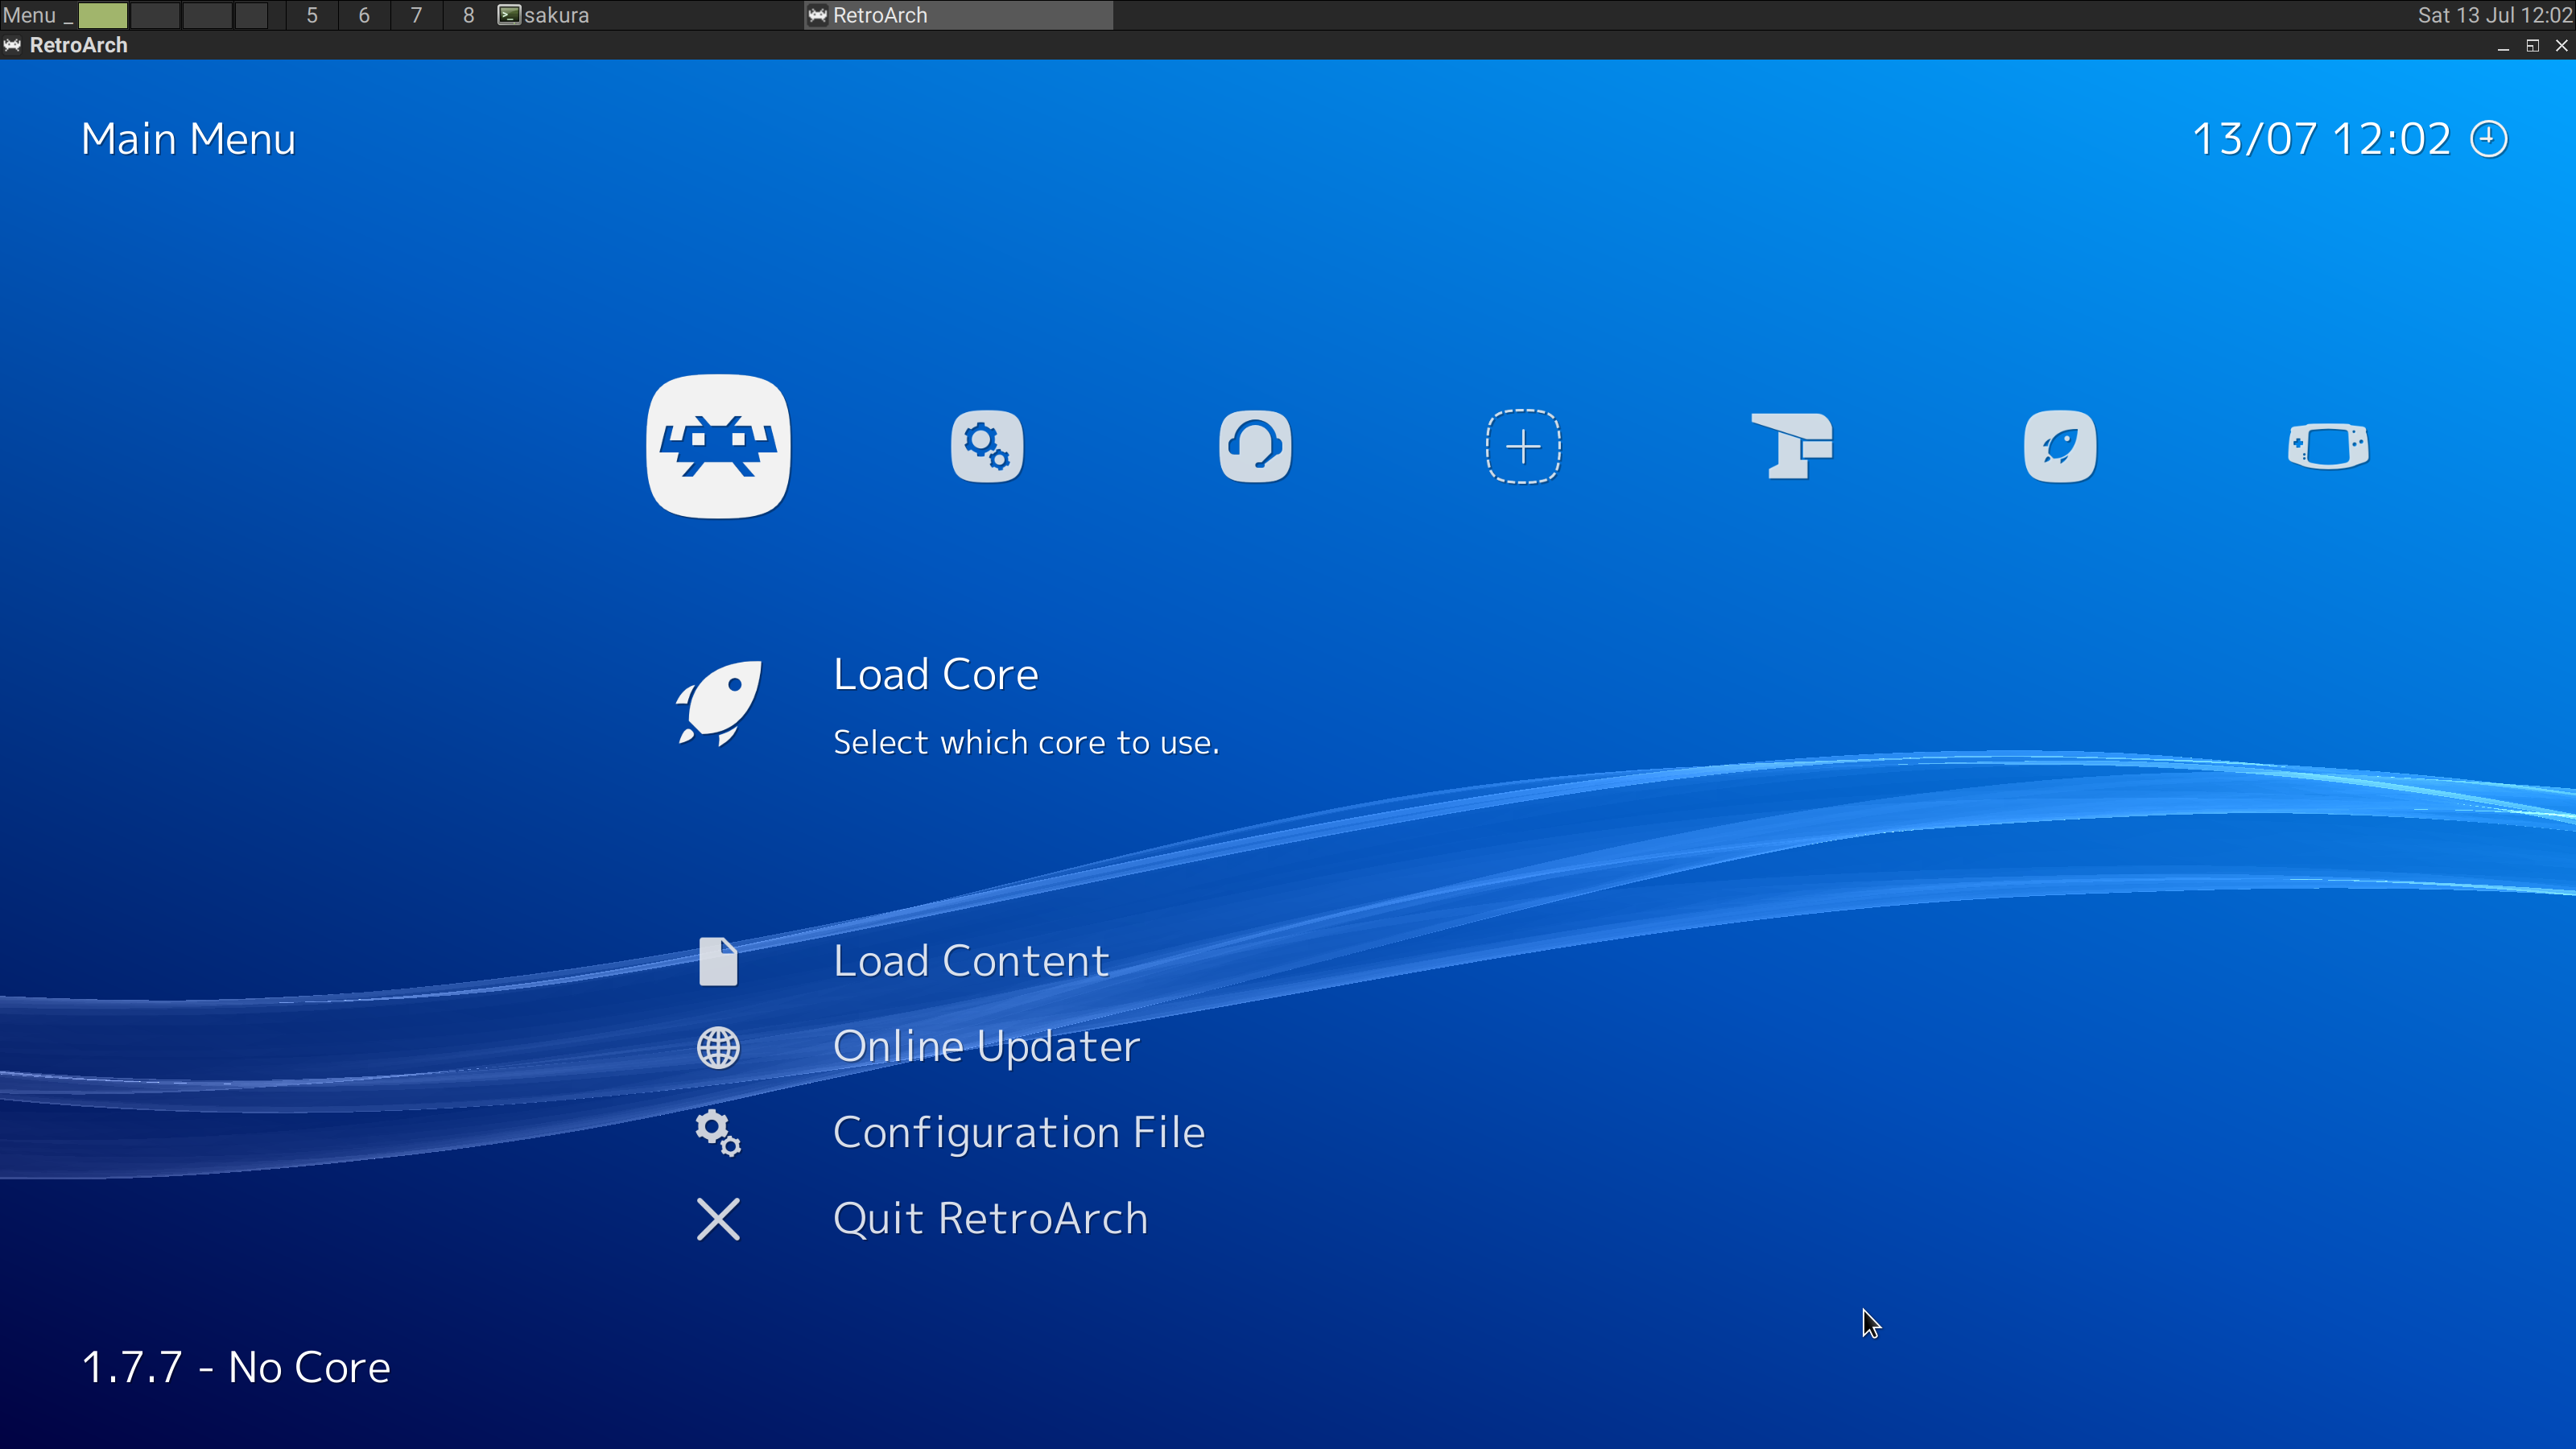Open the desktop Menu in top panel
This screenshot has width=2576, height=1449.
pos(29,15)
